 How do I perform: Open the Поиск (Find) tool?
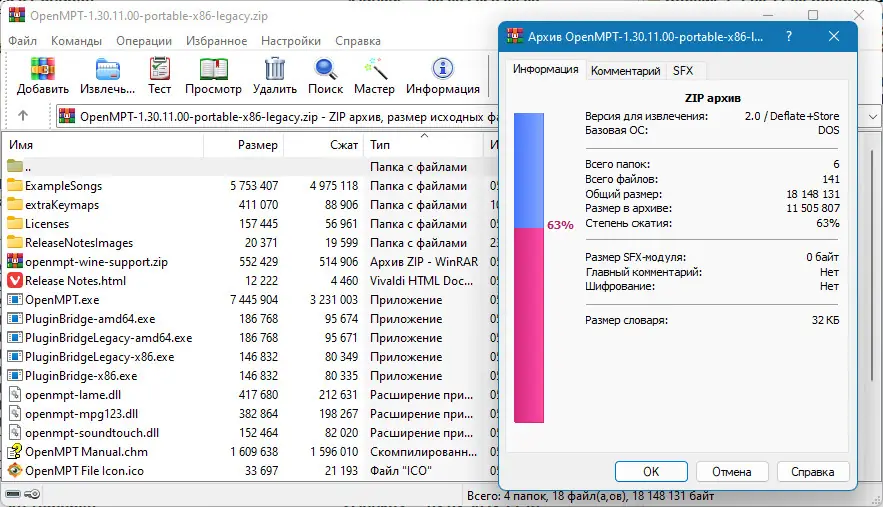(325, 69)
